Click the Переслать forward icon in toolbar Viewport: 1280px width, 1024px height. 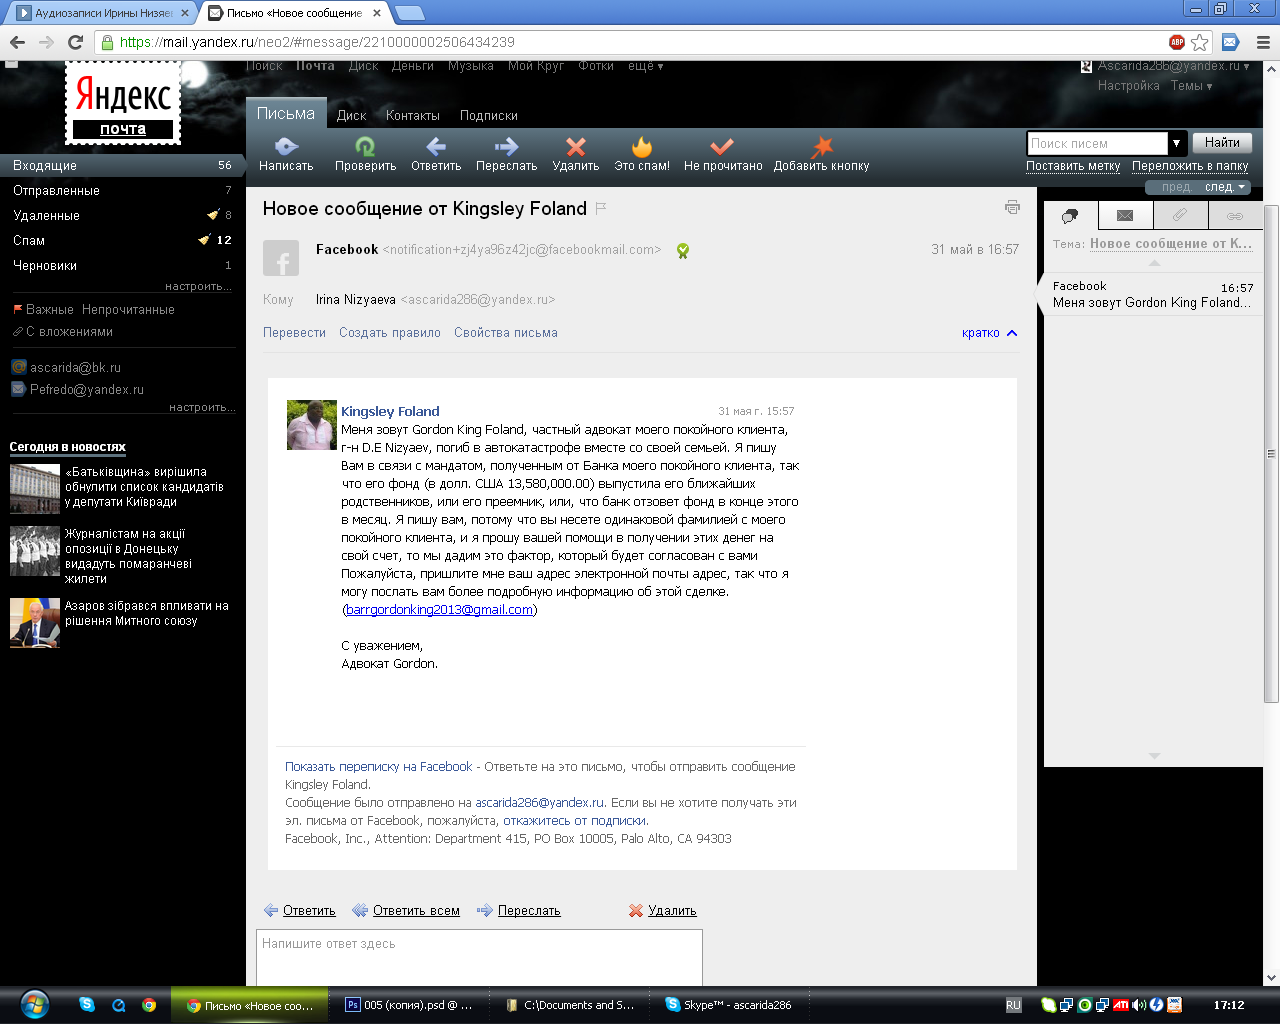506,148
